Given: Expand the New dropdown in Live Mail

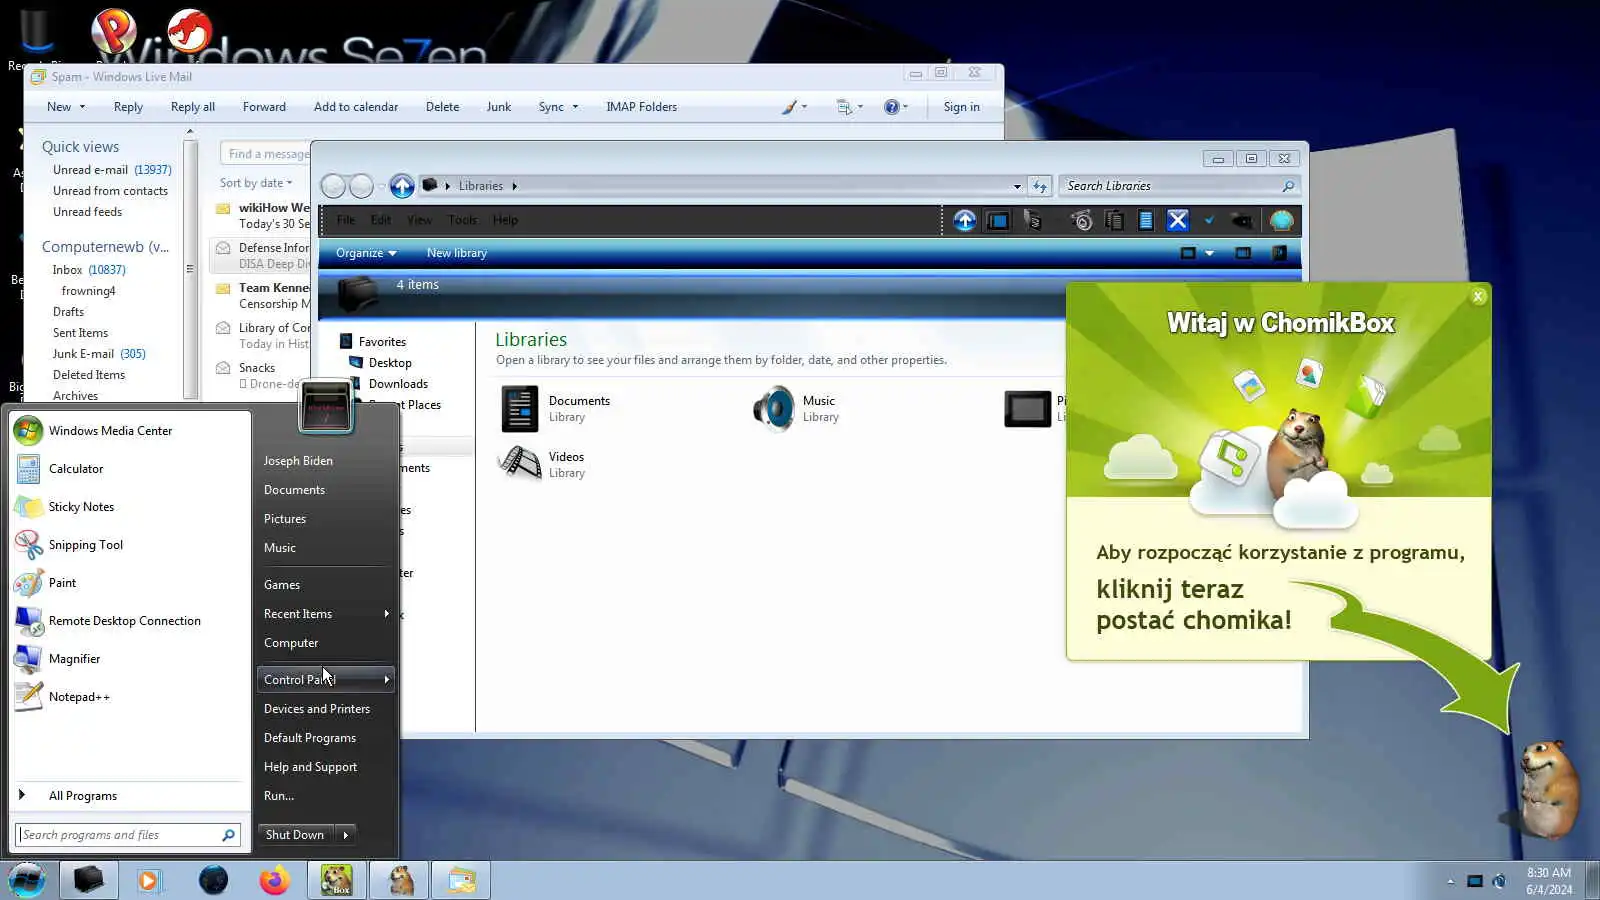Looking at the screenshot, I should [82, 107].
